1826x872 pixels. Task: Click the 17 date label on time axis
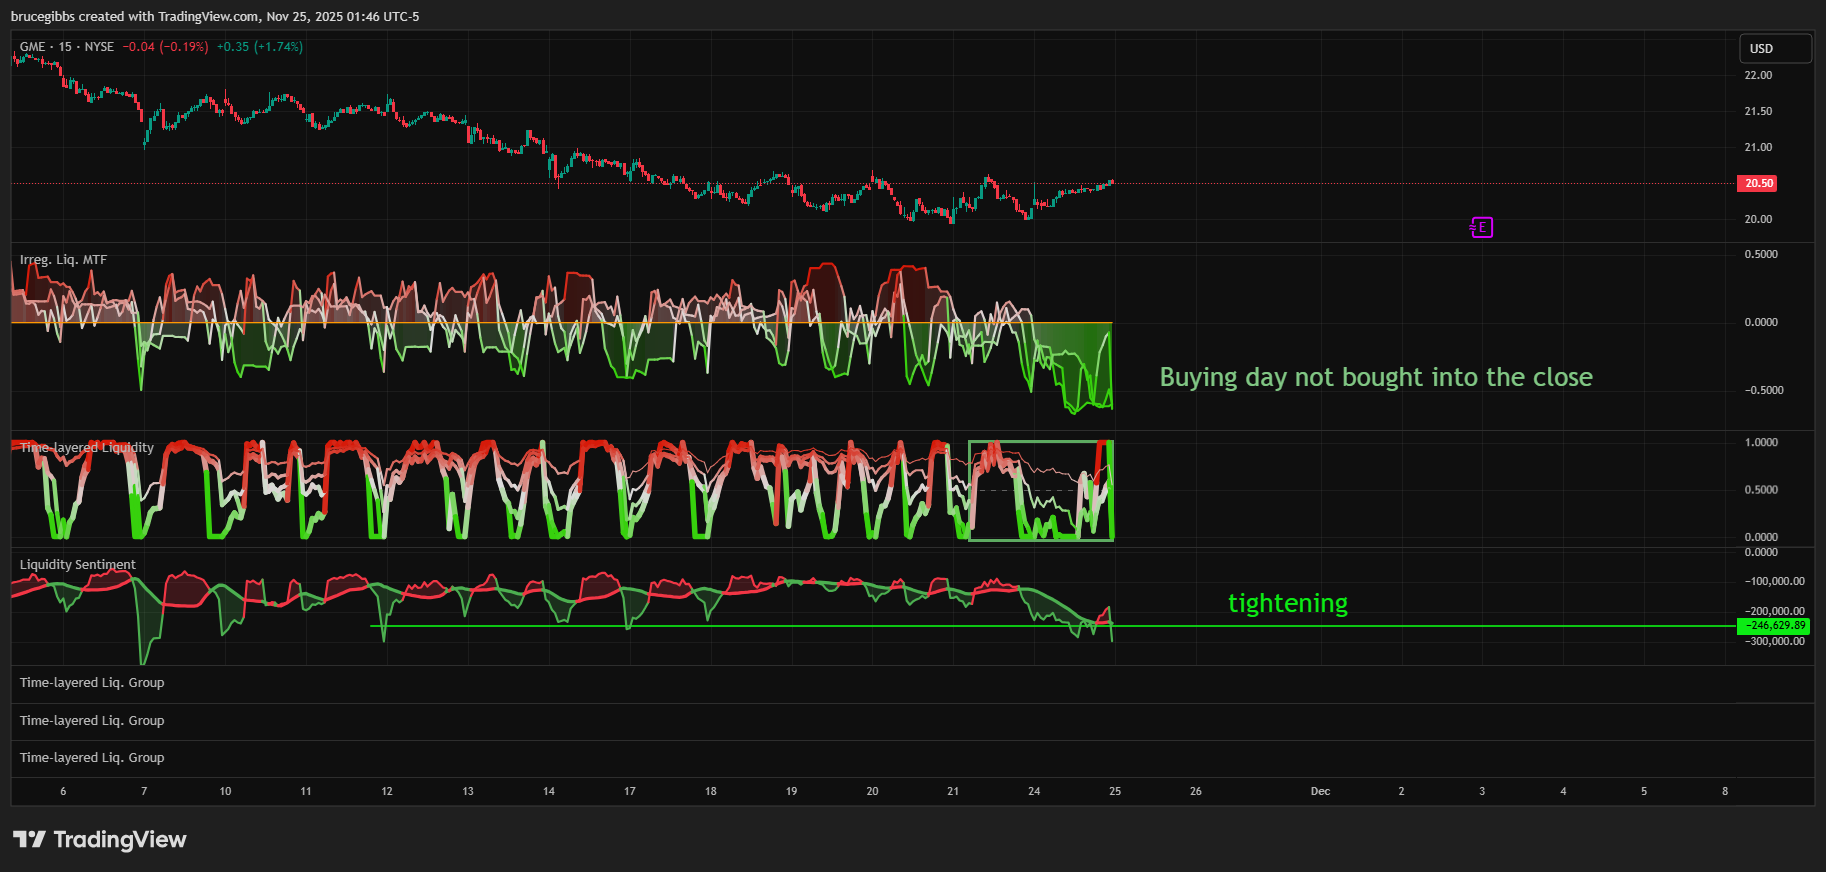[630, 791]
